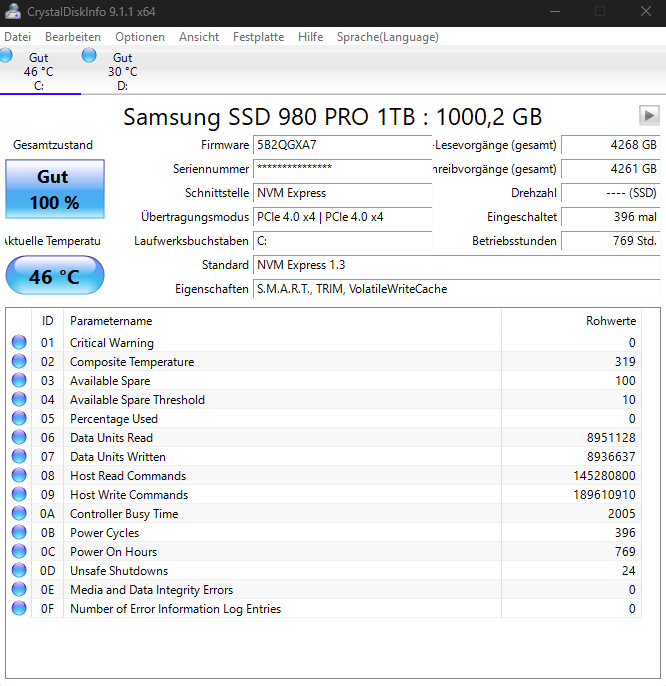The image size is (666, 686).
Task: Open the Sprache(Language) menu
Action: click(388, 37)
